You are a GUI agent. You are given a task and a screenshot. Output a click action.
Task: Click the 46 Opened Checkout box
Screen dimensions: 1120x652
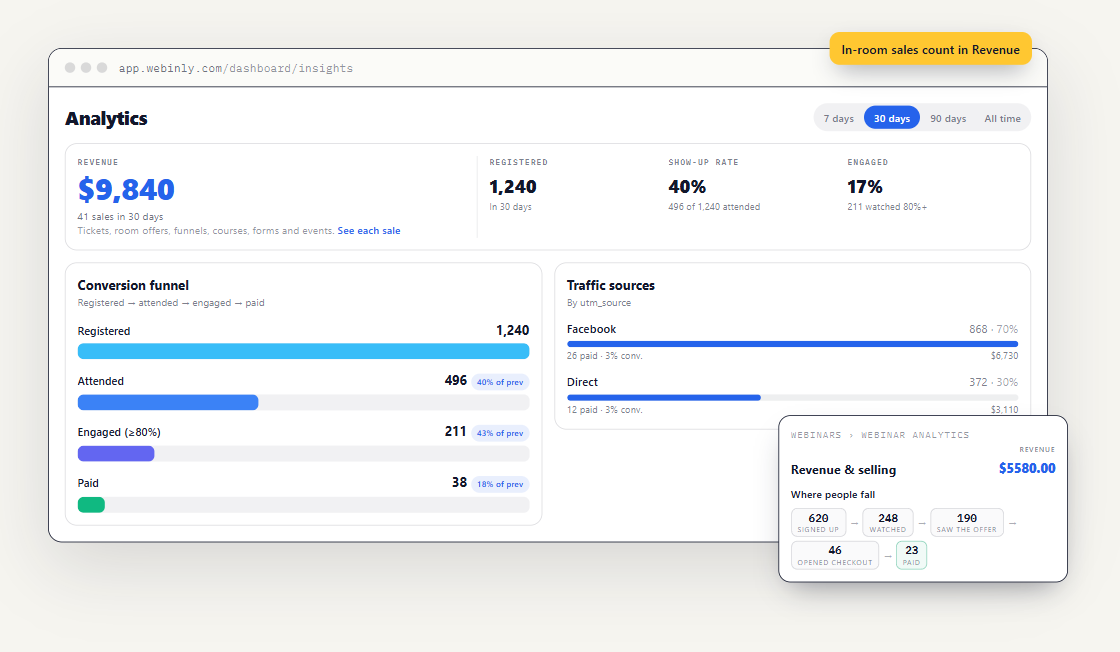tap(835, 555)
